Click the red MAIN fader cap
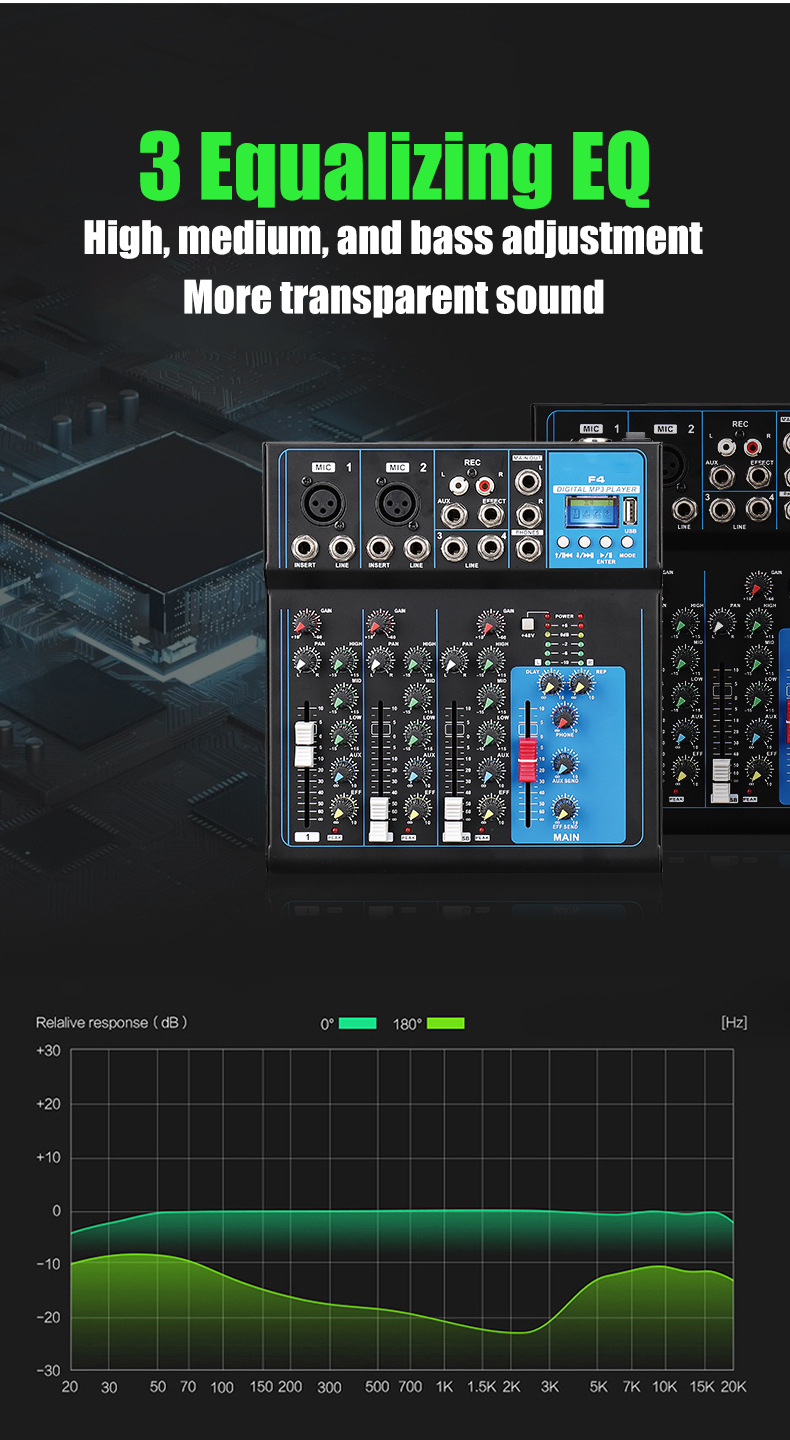The width and height of the screenshot is (790, 1440). tap(528, 760)
